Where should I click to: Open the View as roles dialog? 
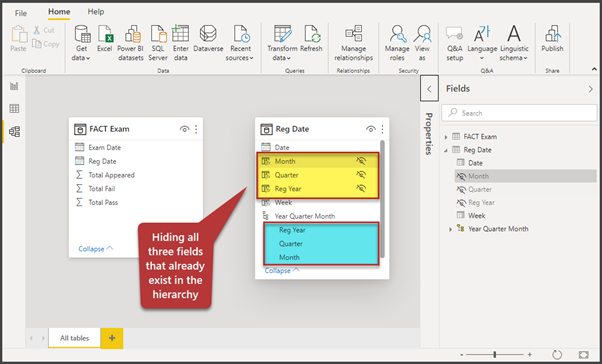422,43
